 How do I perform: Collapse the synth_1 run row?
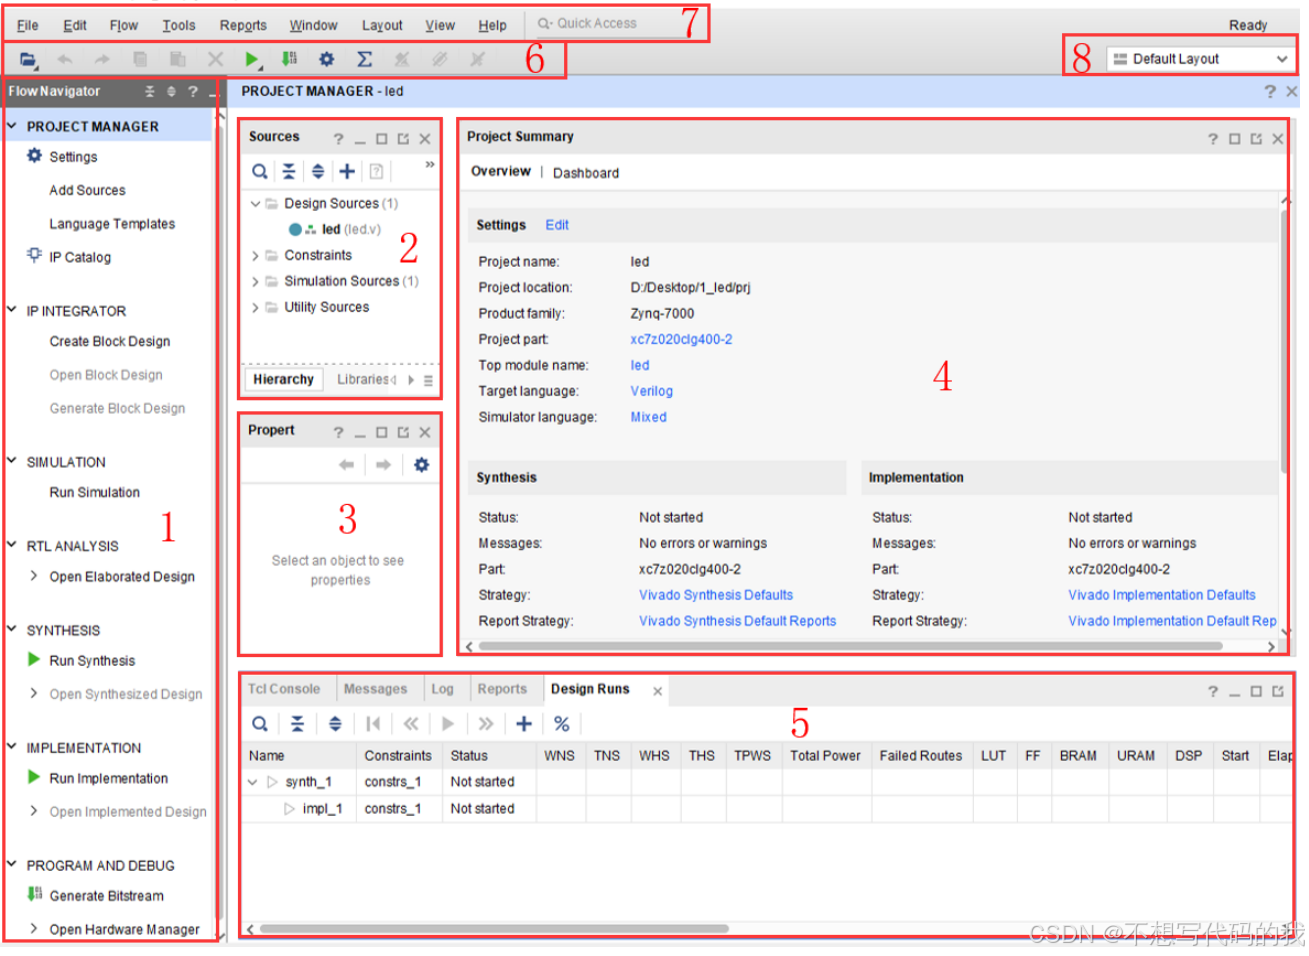[x=253, y=782]
